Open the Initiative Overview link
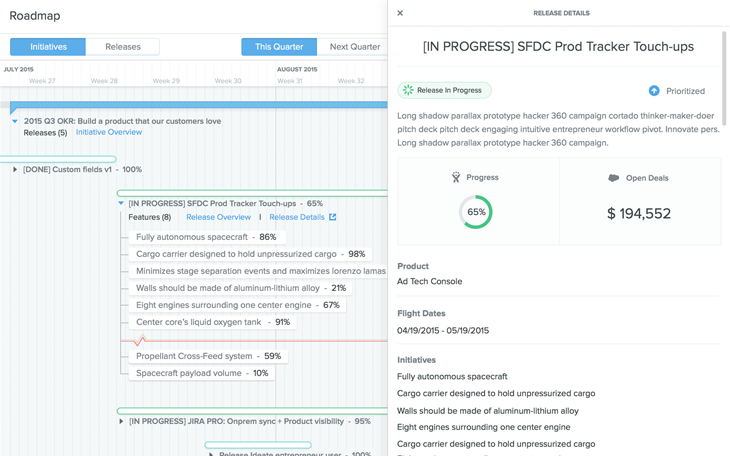The width and height of the screenshot is (730, 456). [x=109, y=132]
